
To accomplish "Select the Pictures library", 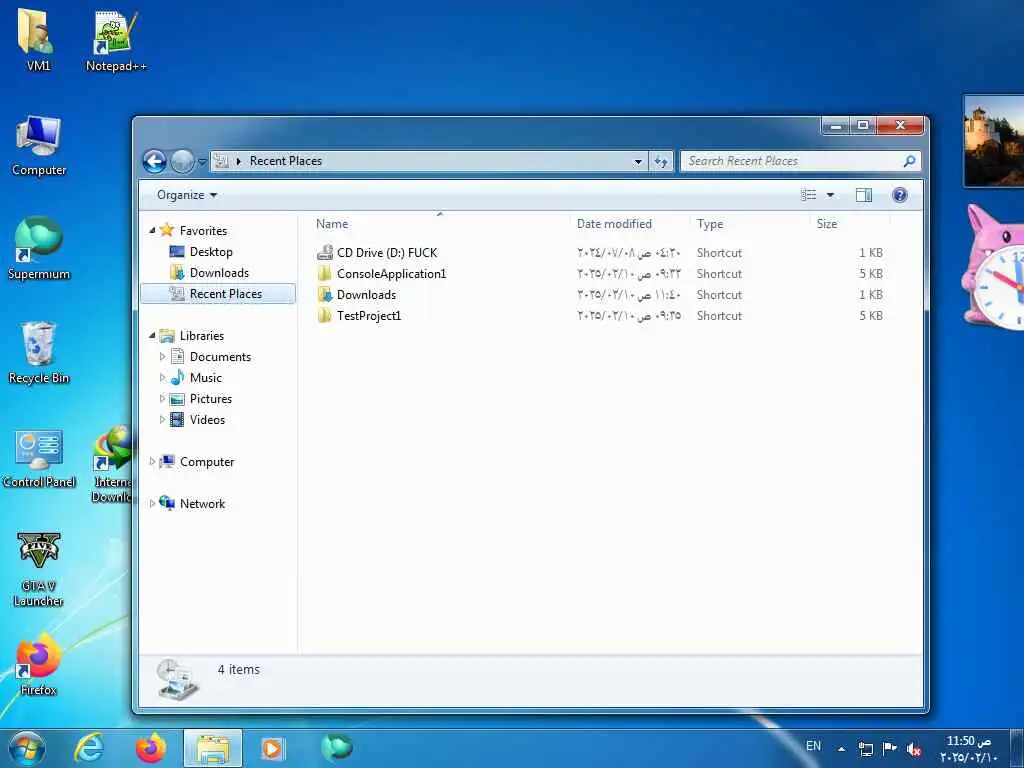I will point(210,398).
